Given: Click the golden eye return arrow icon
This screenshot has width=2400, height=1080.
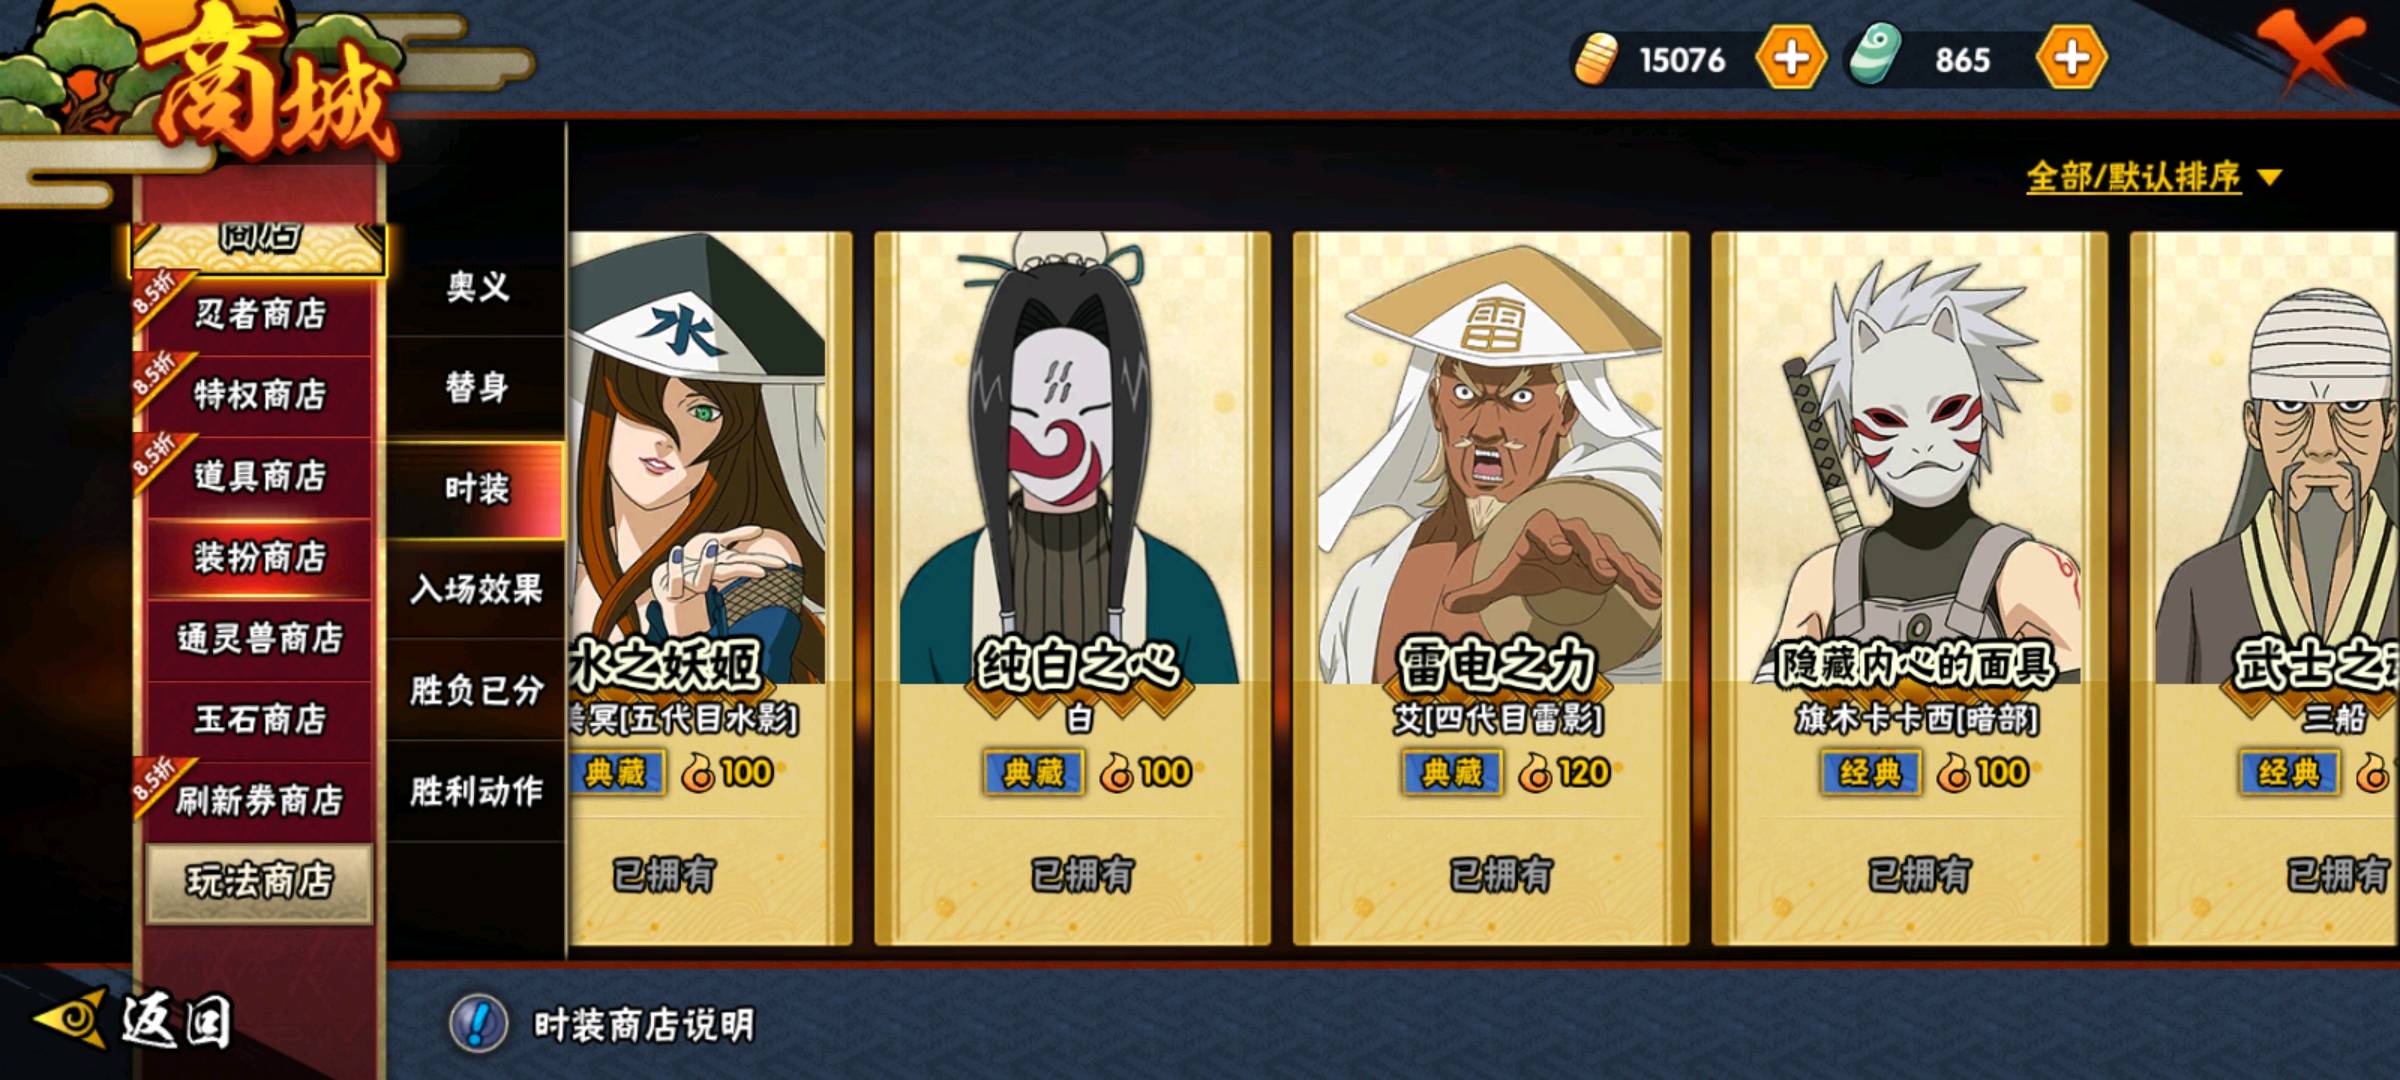Looking at the screenshot, I should 72,1019.
